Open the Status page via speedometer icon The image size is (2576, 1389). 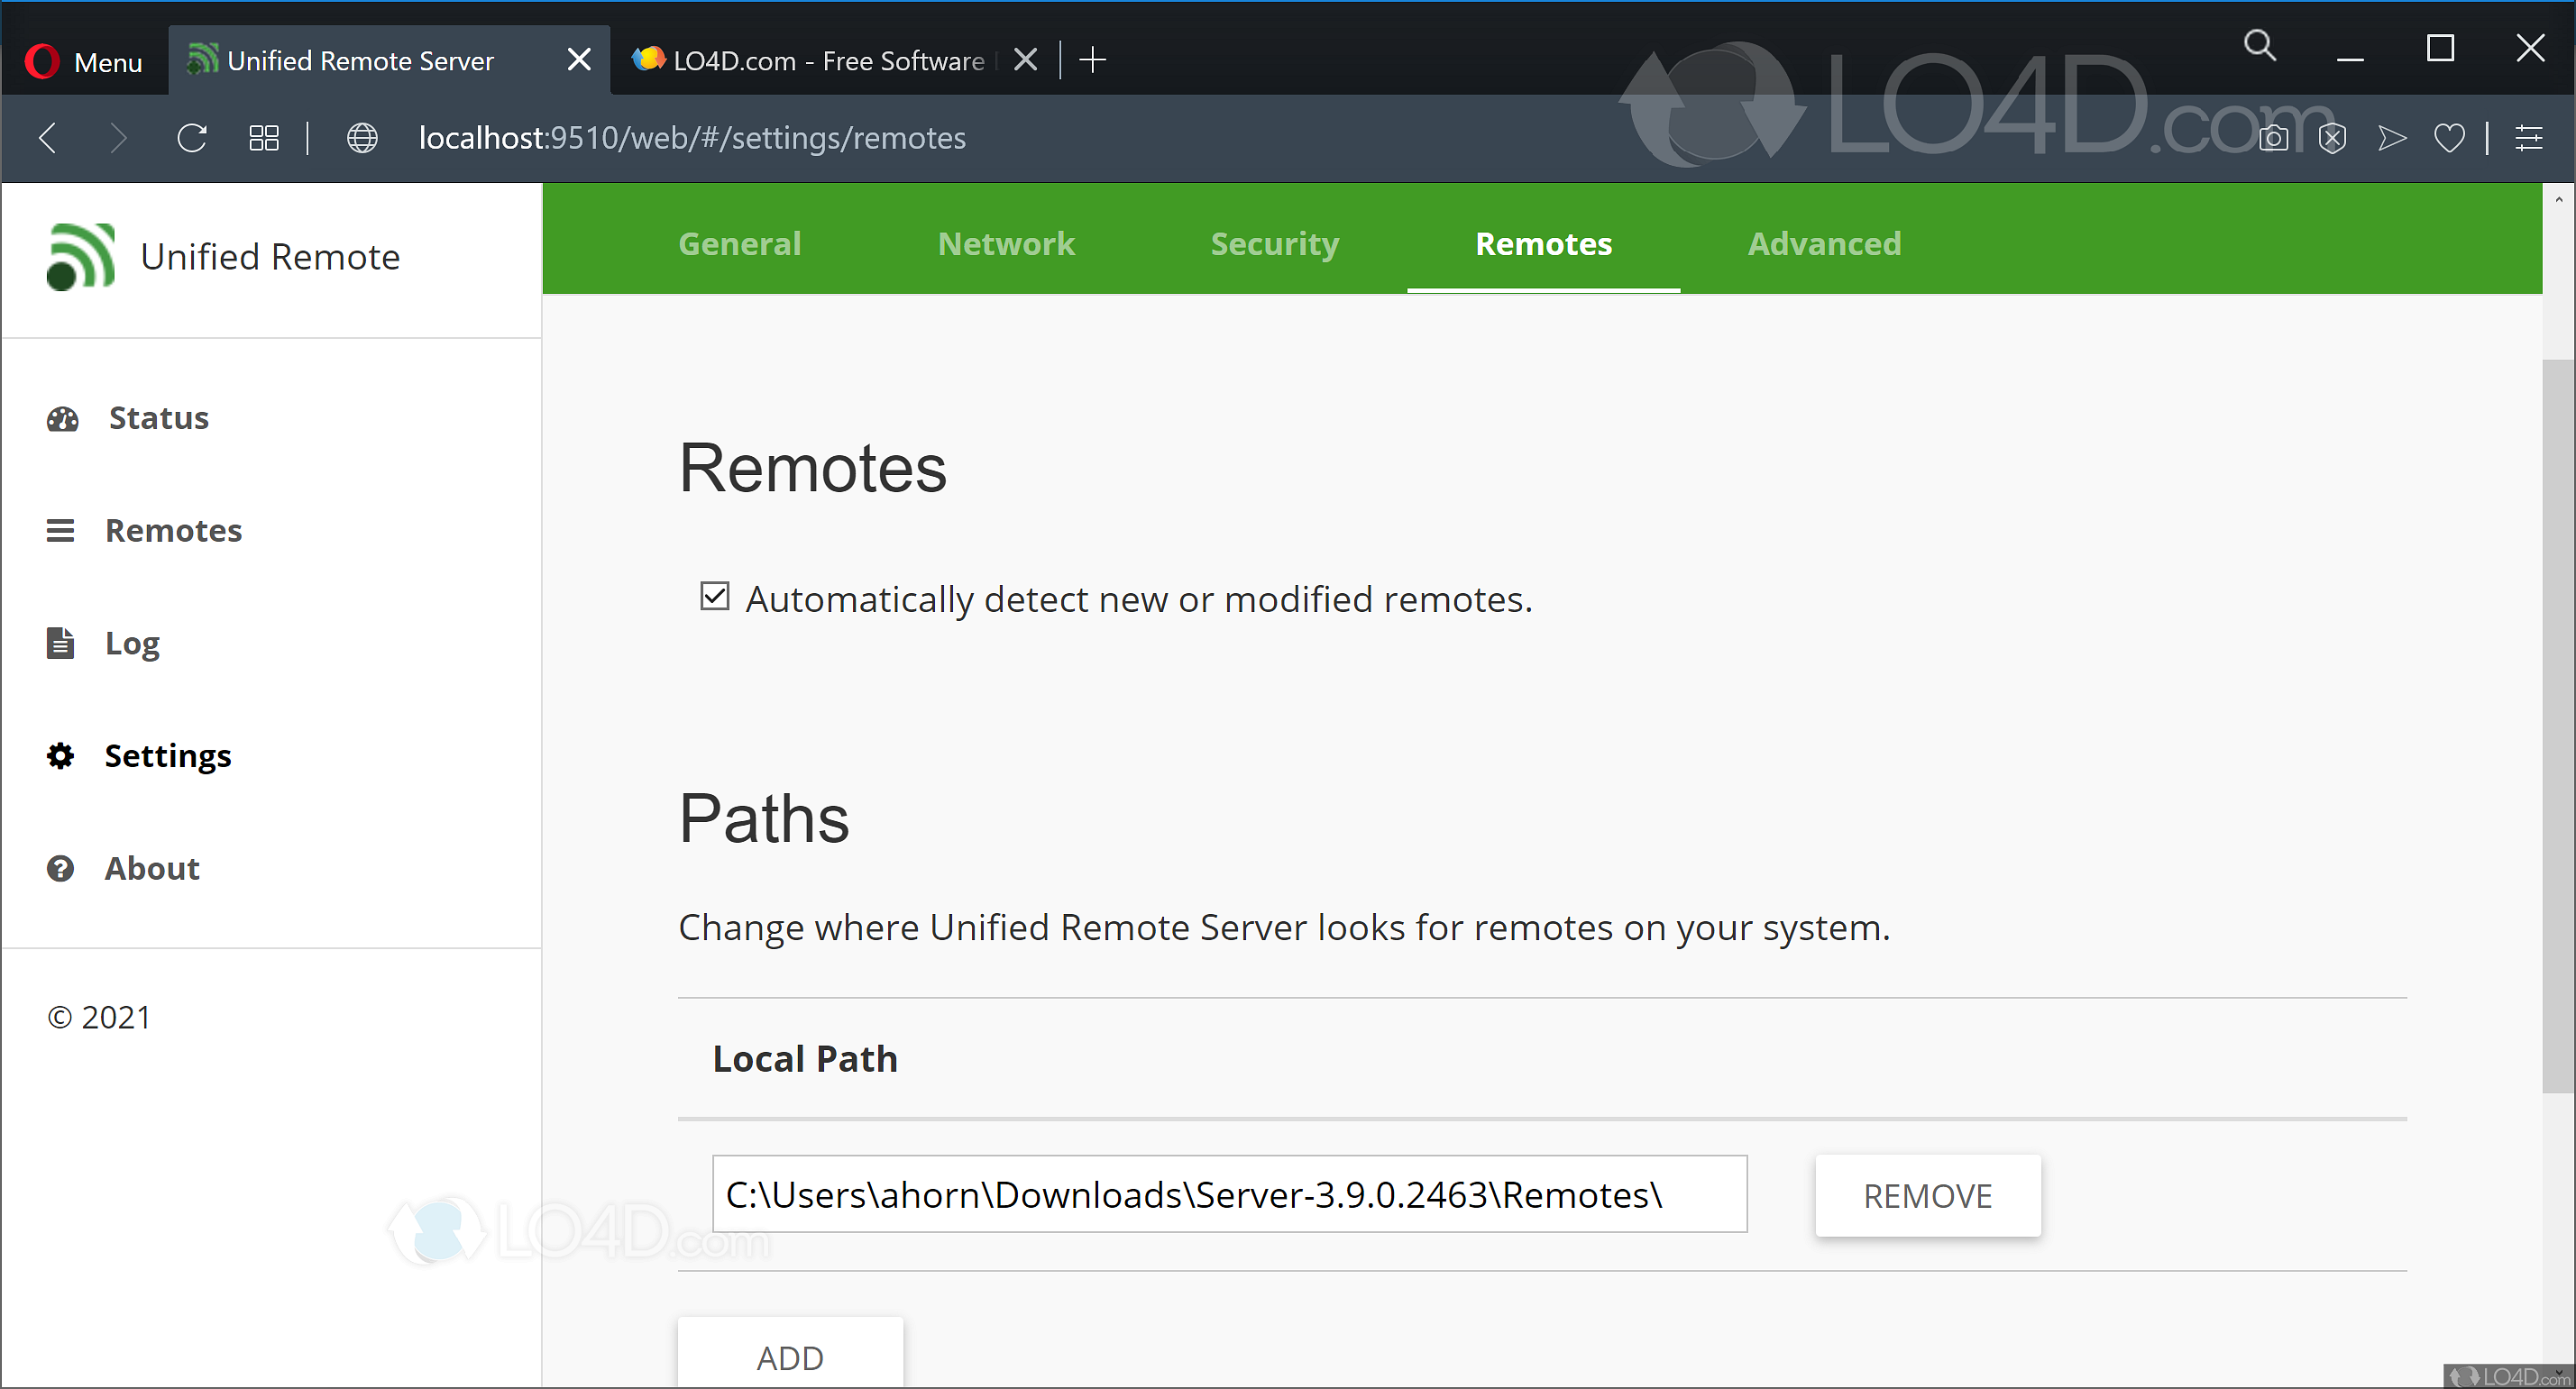pyautogui.click(x=62, y=418)
